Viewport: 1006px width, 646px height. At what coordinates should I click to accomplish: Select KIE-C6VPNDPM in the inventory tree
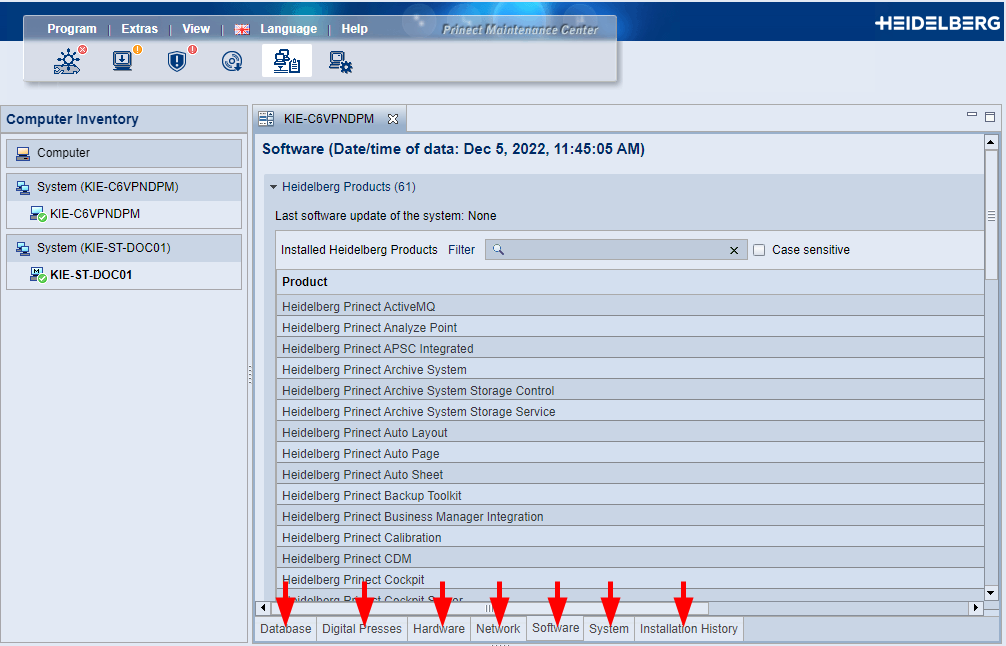coord(94,214)
